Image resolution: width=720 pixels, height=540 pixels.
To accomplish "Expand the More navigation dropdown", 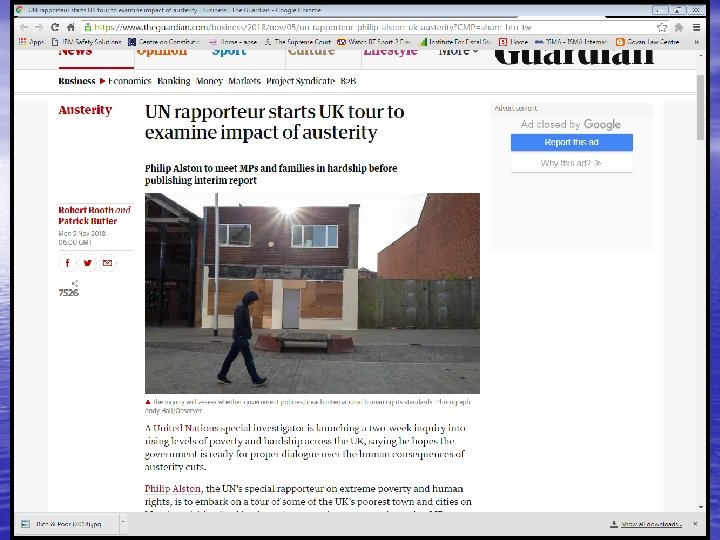I will (x=458, y=52).
